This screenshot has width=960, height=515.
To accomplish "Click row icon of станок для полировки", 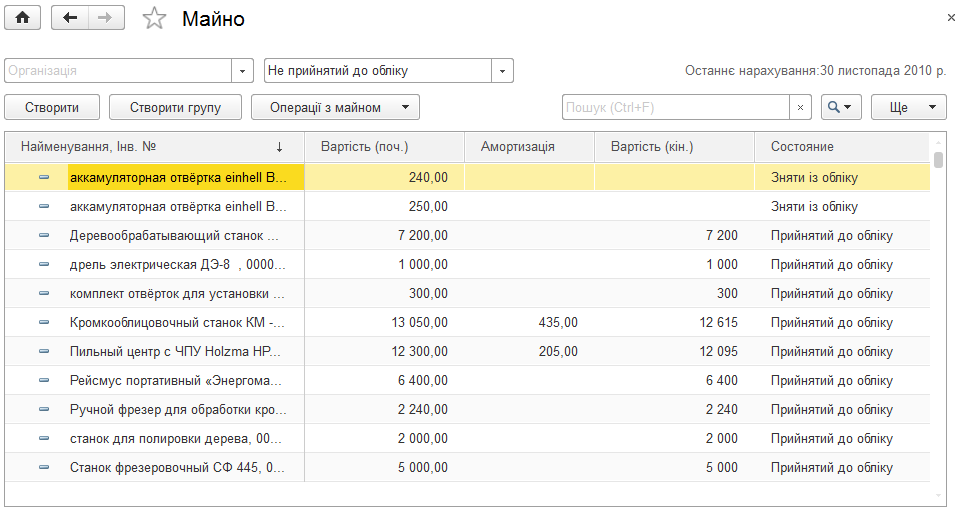I will [44, 438].
